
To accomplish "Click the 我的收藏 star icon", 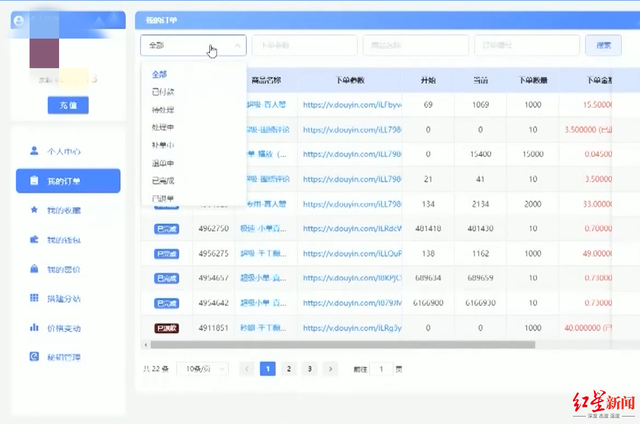I will (33, 211).
